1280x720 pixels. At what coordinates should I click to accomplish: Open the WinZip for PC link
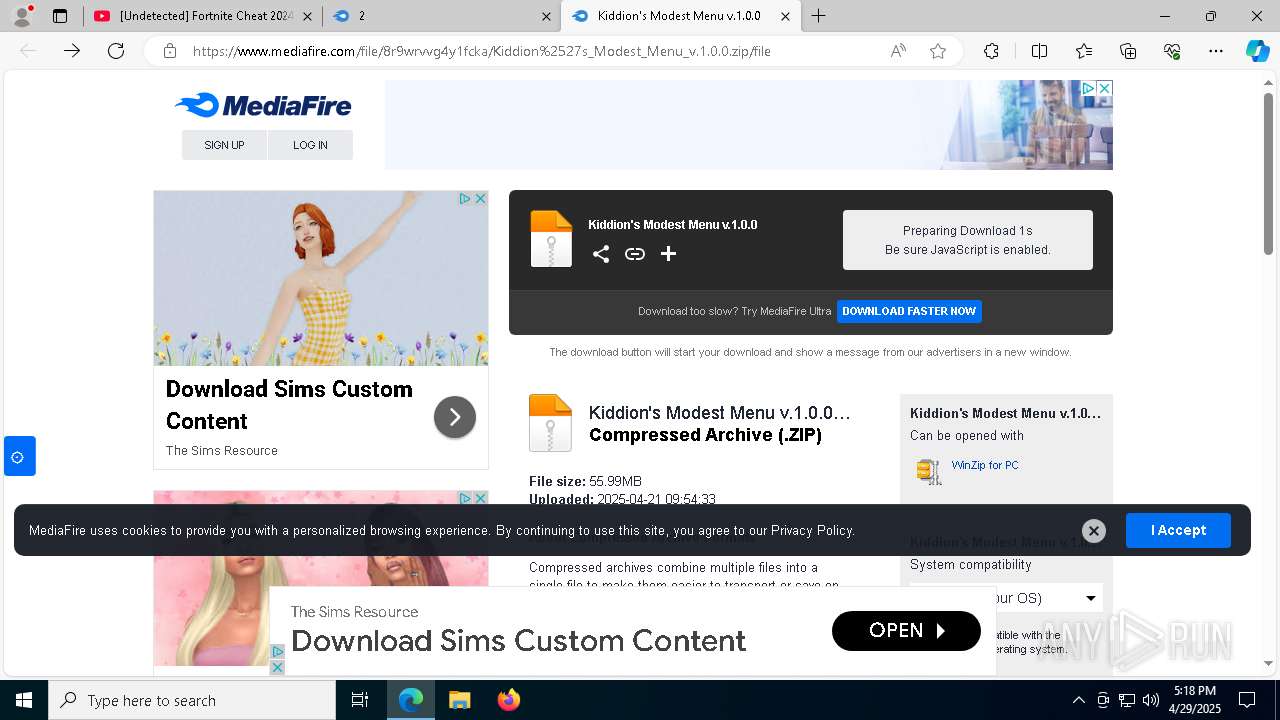[985, 465]
